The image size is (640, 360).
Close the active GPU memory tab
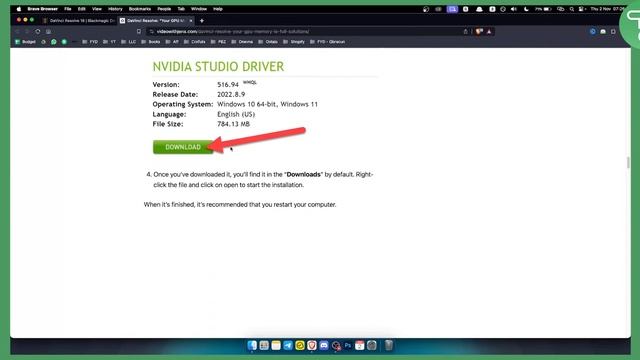click(191, 20)
